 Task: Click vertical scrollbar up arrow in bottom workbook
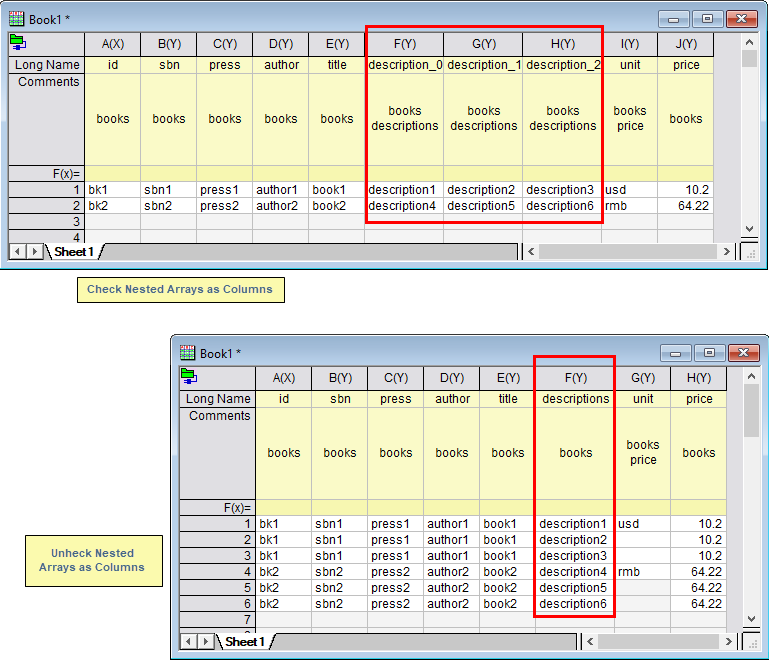[x=751, y=376]
